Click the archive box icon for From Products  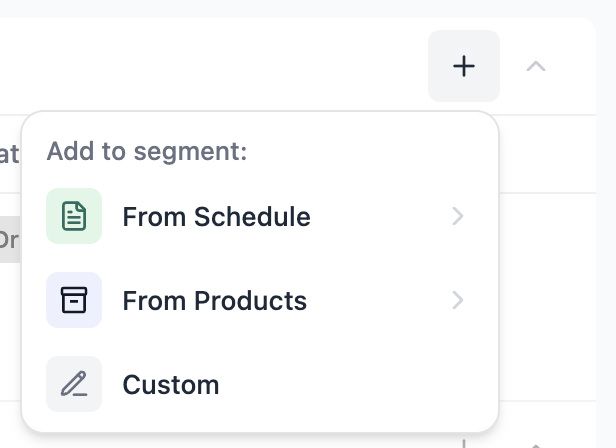pos(74,300)
